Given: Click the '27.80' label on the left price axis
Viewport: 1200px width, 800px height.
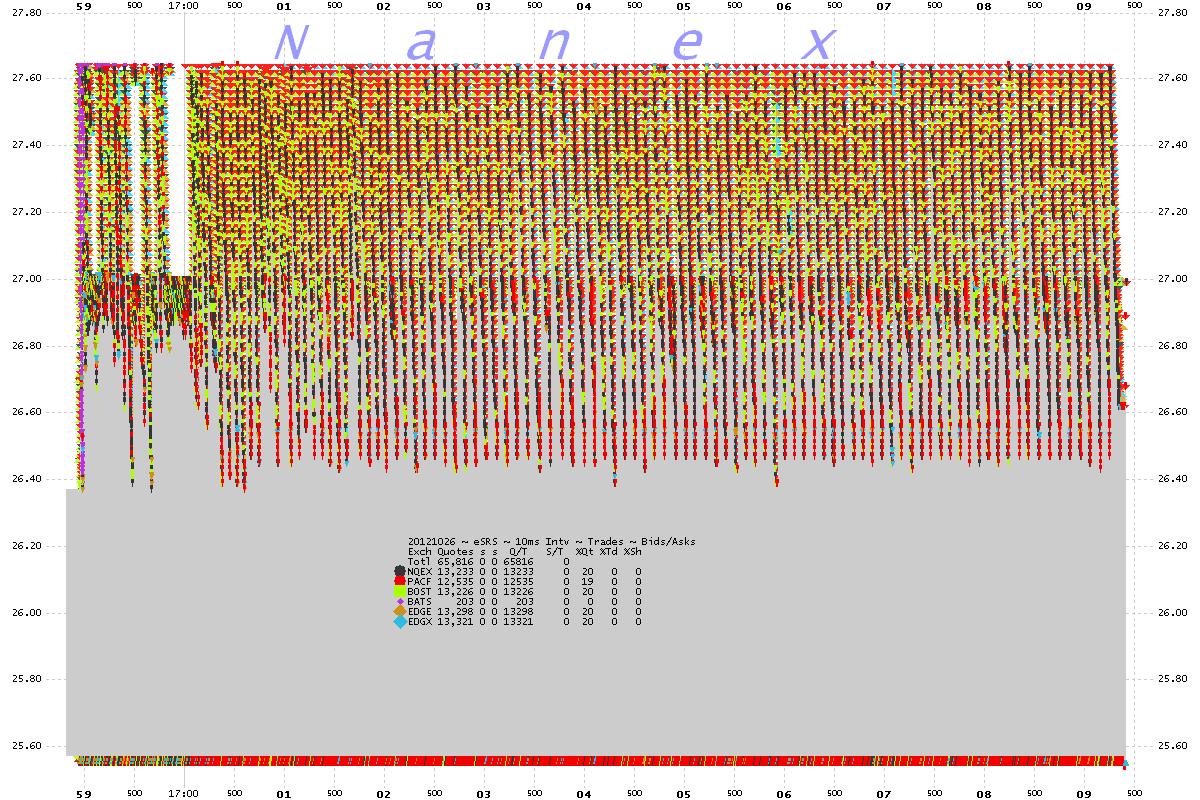Looking at the screenshot, I should [x=25, y=12].
